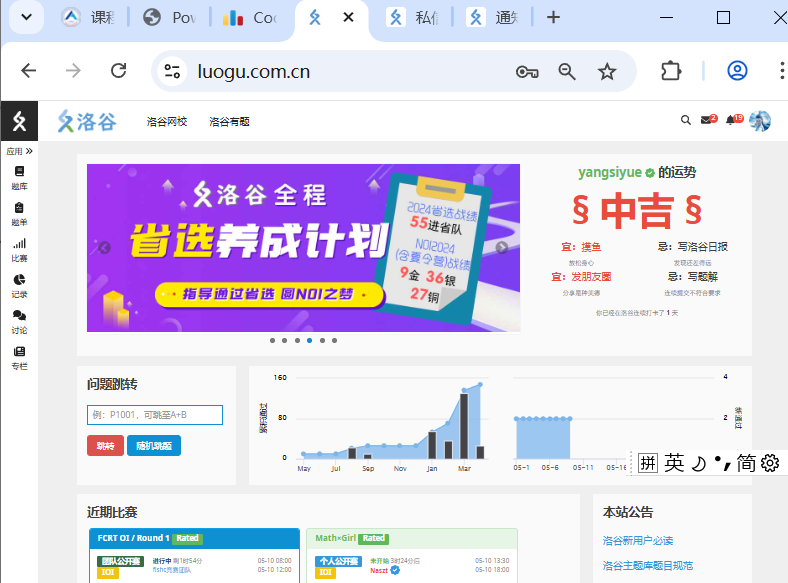Click the blue 随机跳题 button
The width and height of the screenshot is (788, 583).
click(154, 446)
